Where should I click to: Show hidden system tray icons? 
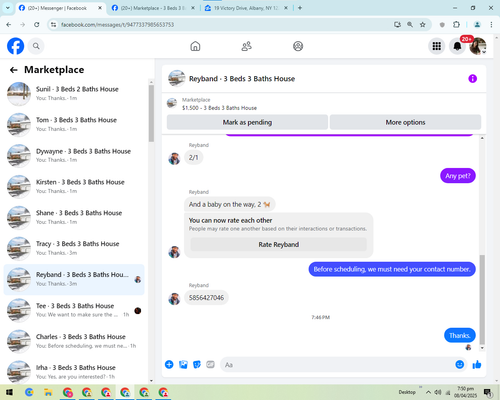click(x=428, y=392)
